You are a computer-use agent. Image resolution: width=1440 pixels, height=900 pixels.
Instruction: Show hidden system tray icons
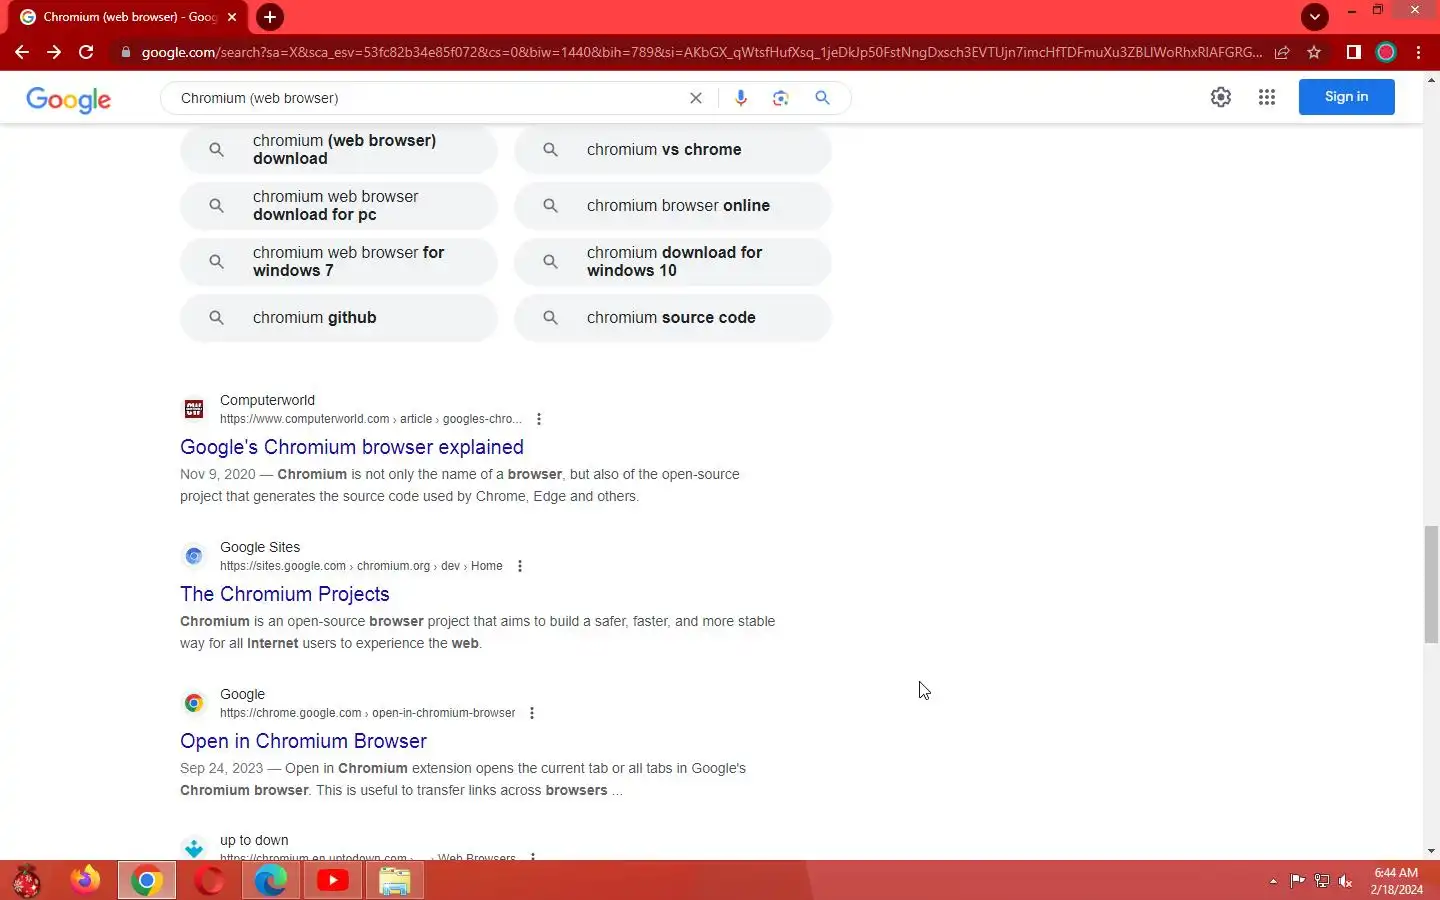[x=1273, y=881]
